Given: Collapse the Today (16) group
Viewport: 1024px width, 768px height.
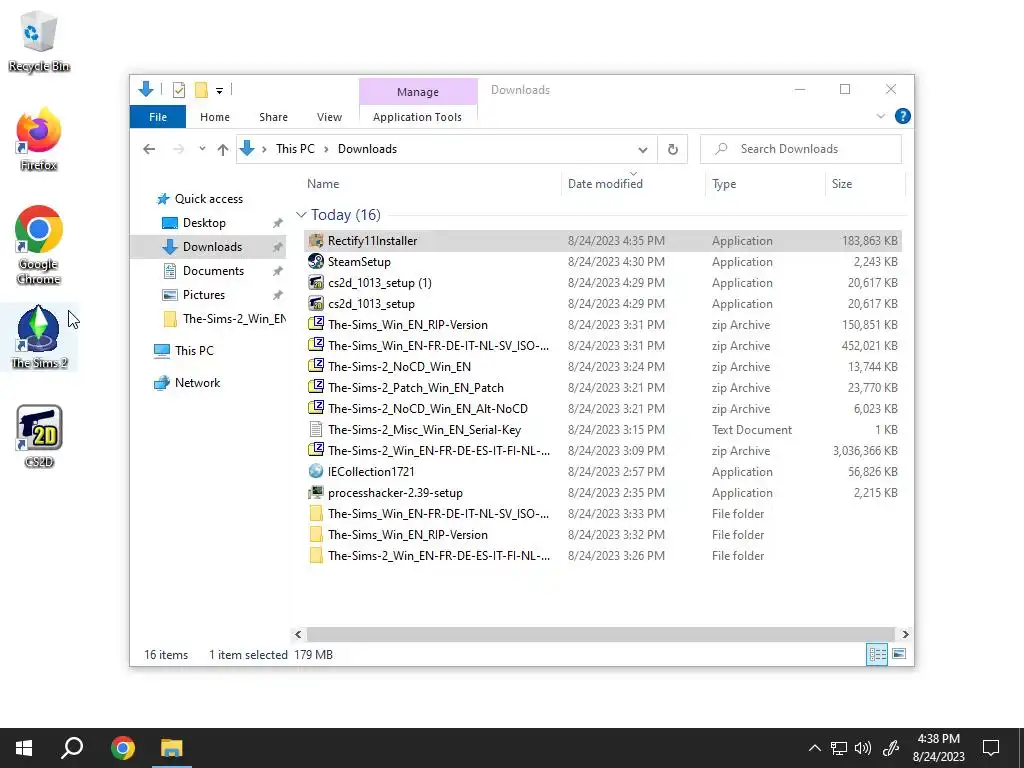Looking at the screenshot, I should pos(301,215).
